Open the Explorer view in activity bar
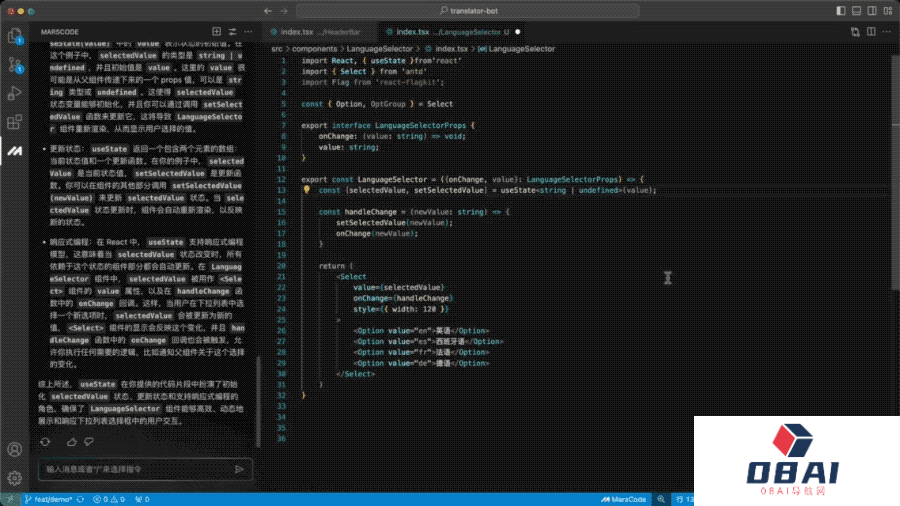The image size is (900, 506). pyautogui.click(x=15, y=36)
